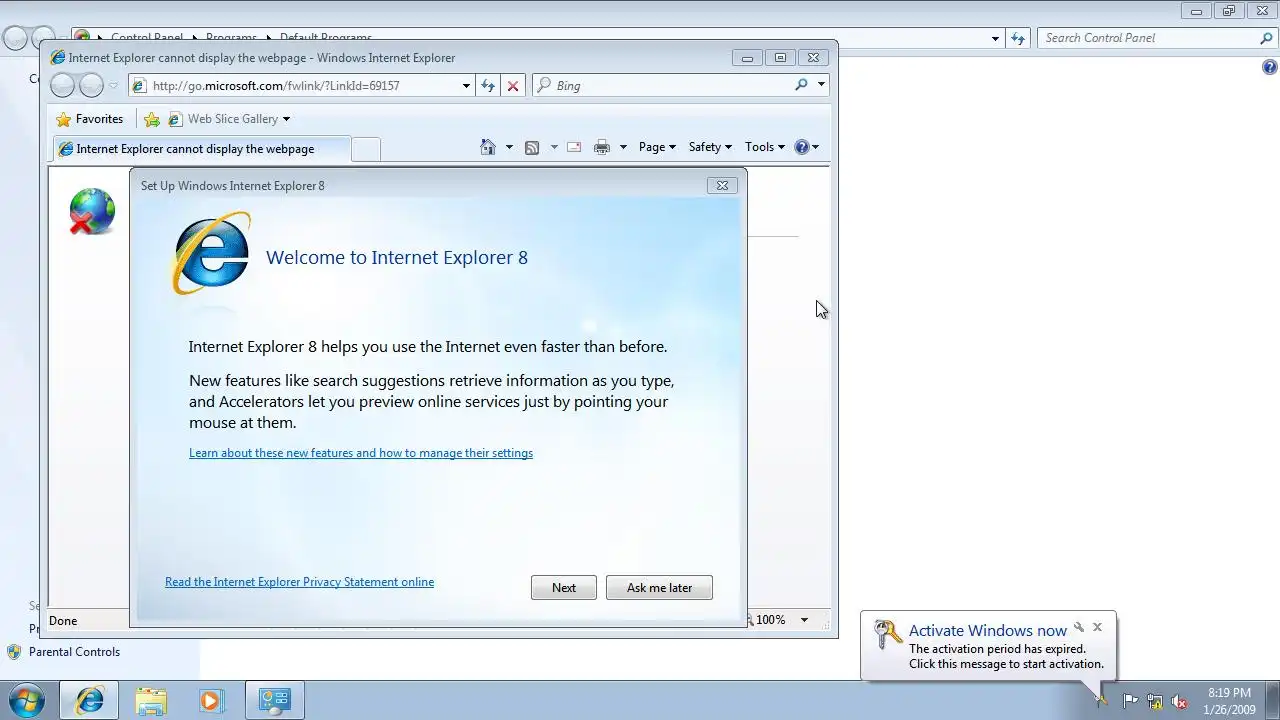Expand the Print options dropdown arrow

[x=623, y=147]
